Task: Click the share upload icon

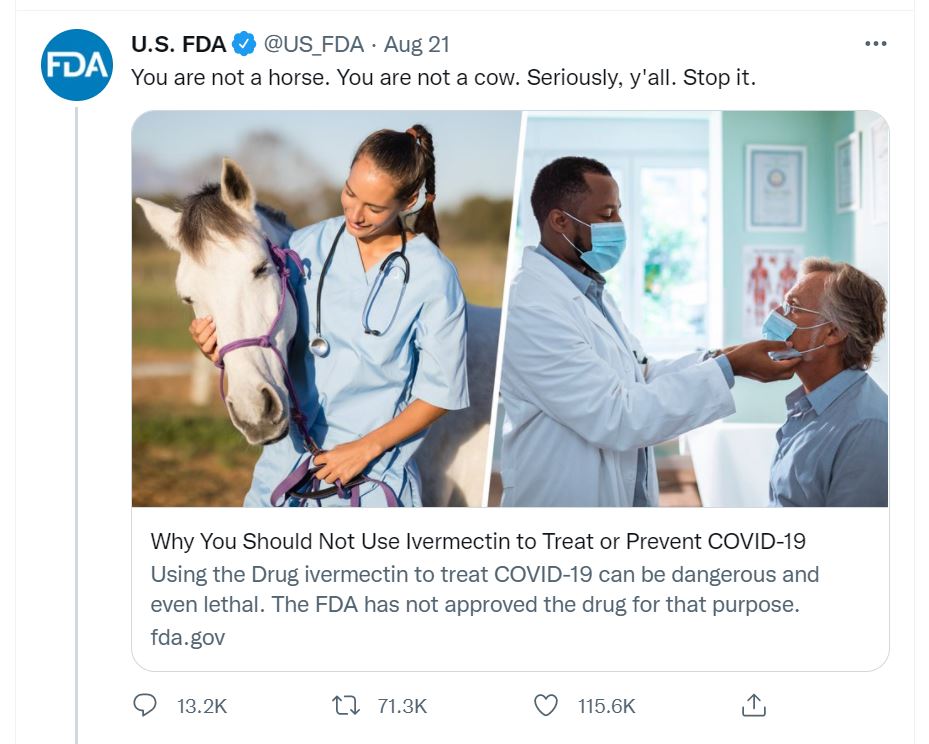Action: pos(754,705)
